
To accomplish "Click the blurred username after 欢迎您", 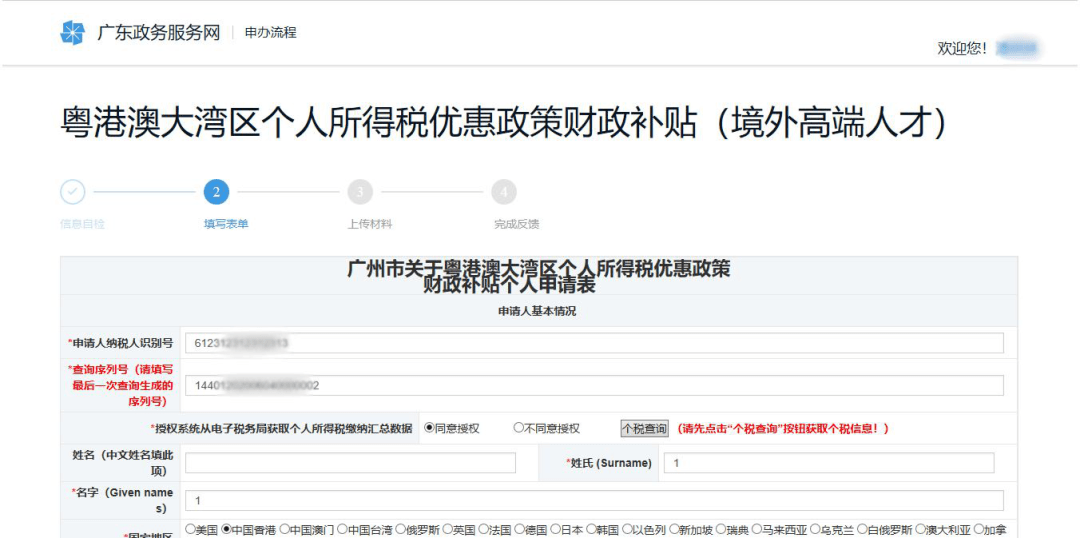I will click(x=1018, y=48).
